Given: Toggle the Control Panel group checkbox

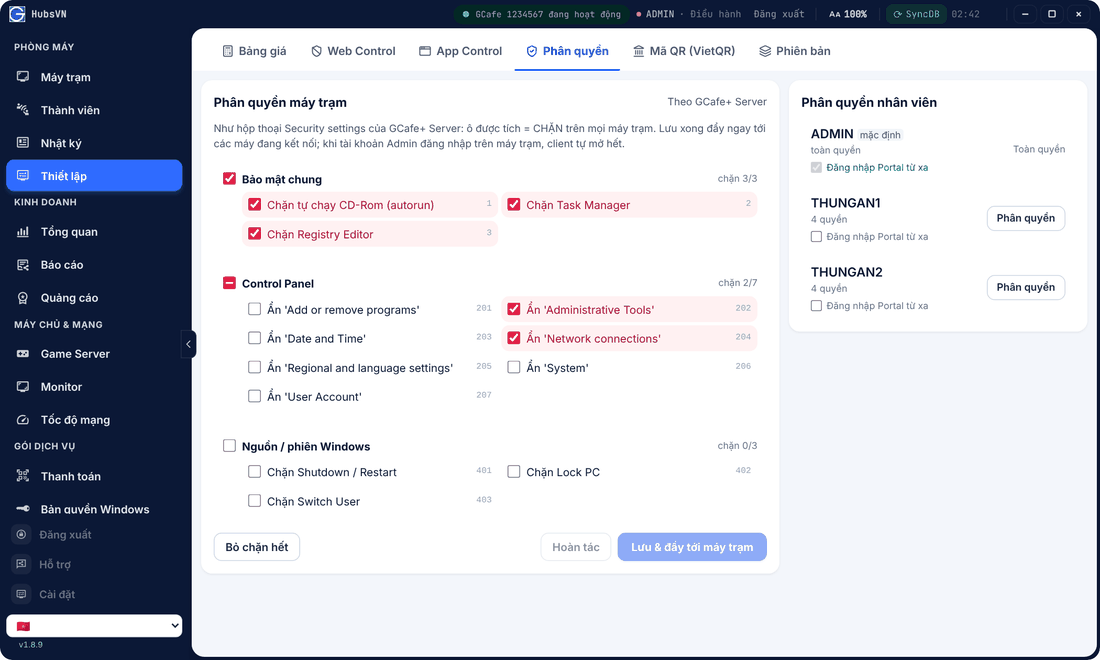Looking at the screenshot, I should click(x=229, y=283).
